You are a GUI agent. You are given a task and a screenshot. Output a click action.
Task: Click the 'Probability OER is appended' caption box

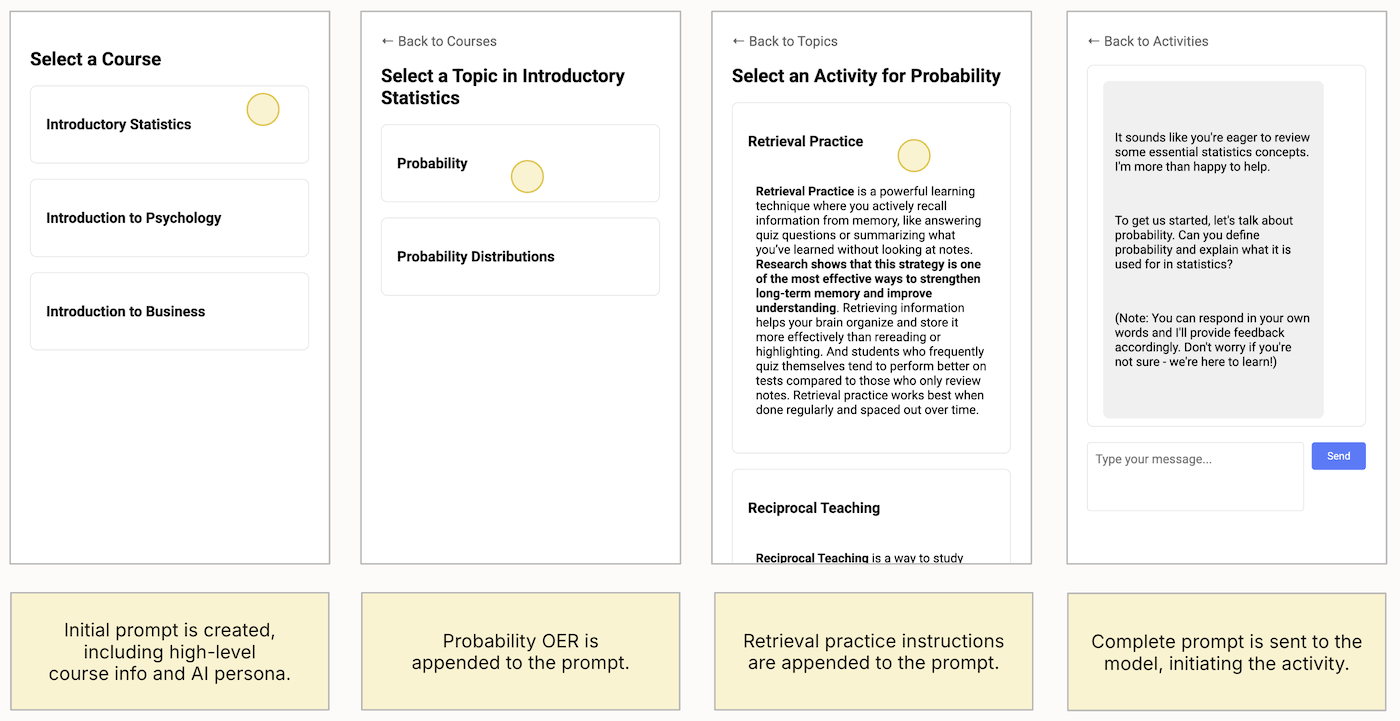point(520,651)
